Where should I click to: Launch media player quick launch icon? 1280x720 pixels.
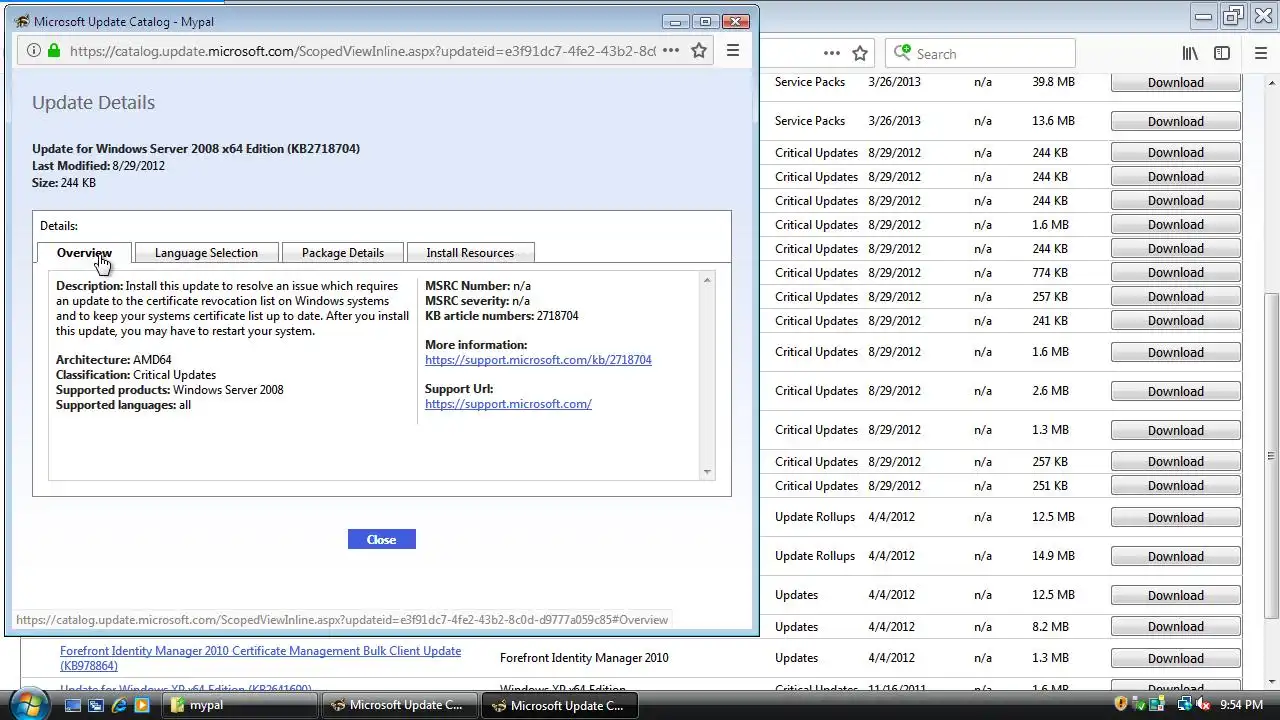click(142, 705)
